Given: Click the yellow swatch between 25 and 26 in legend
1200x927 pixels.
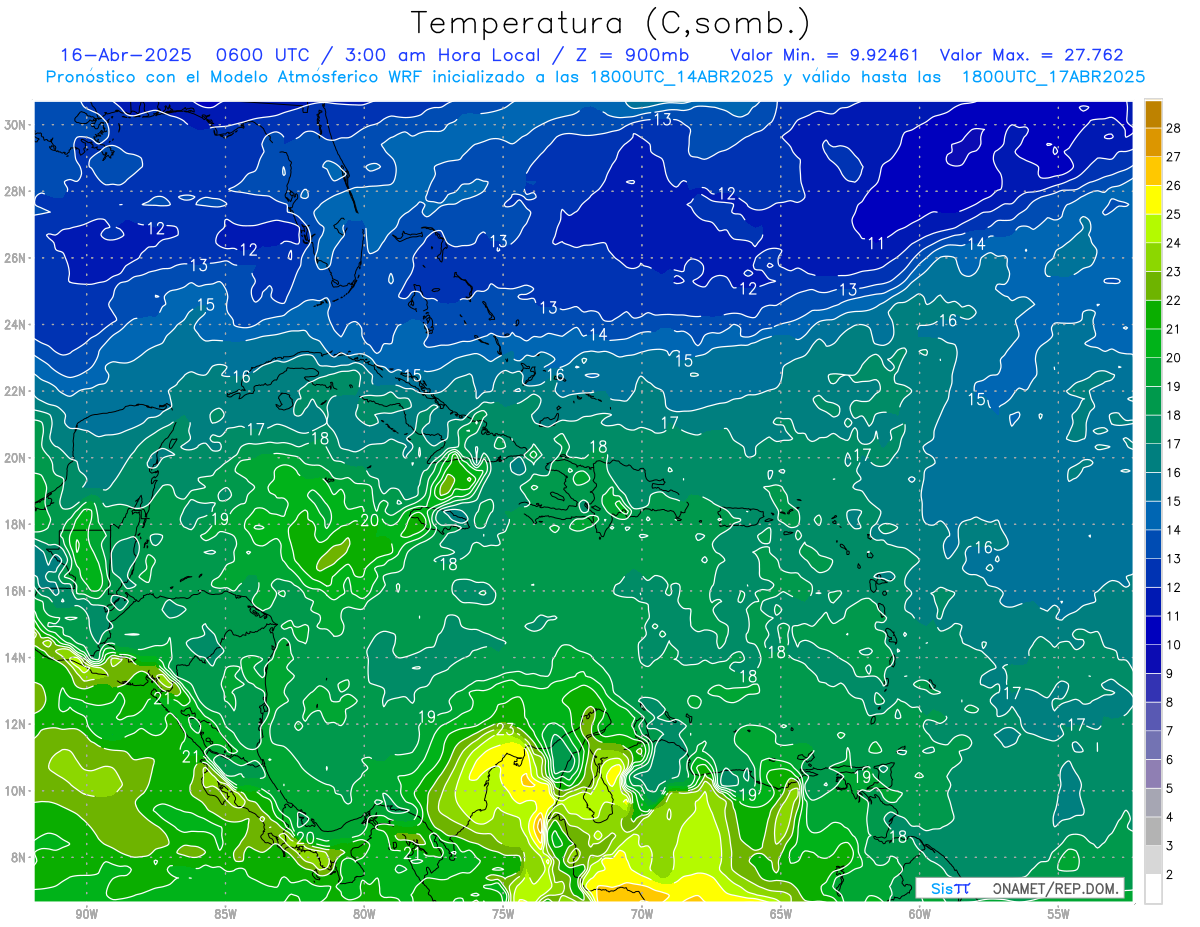Looking at the screenshot, I should tap(1153, 200).
